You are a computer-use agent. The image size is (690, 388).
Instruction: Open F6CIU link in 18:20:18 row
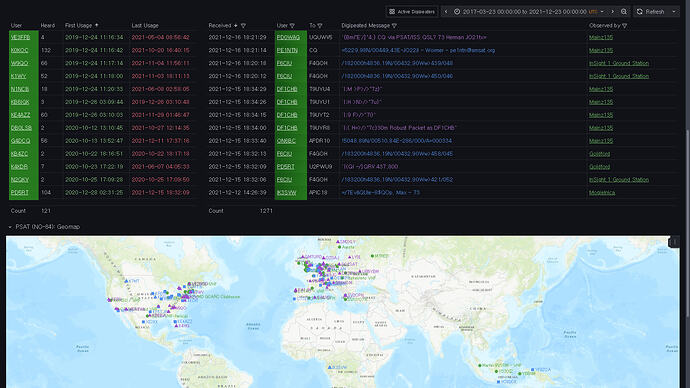[x=284, y=63]
